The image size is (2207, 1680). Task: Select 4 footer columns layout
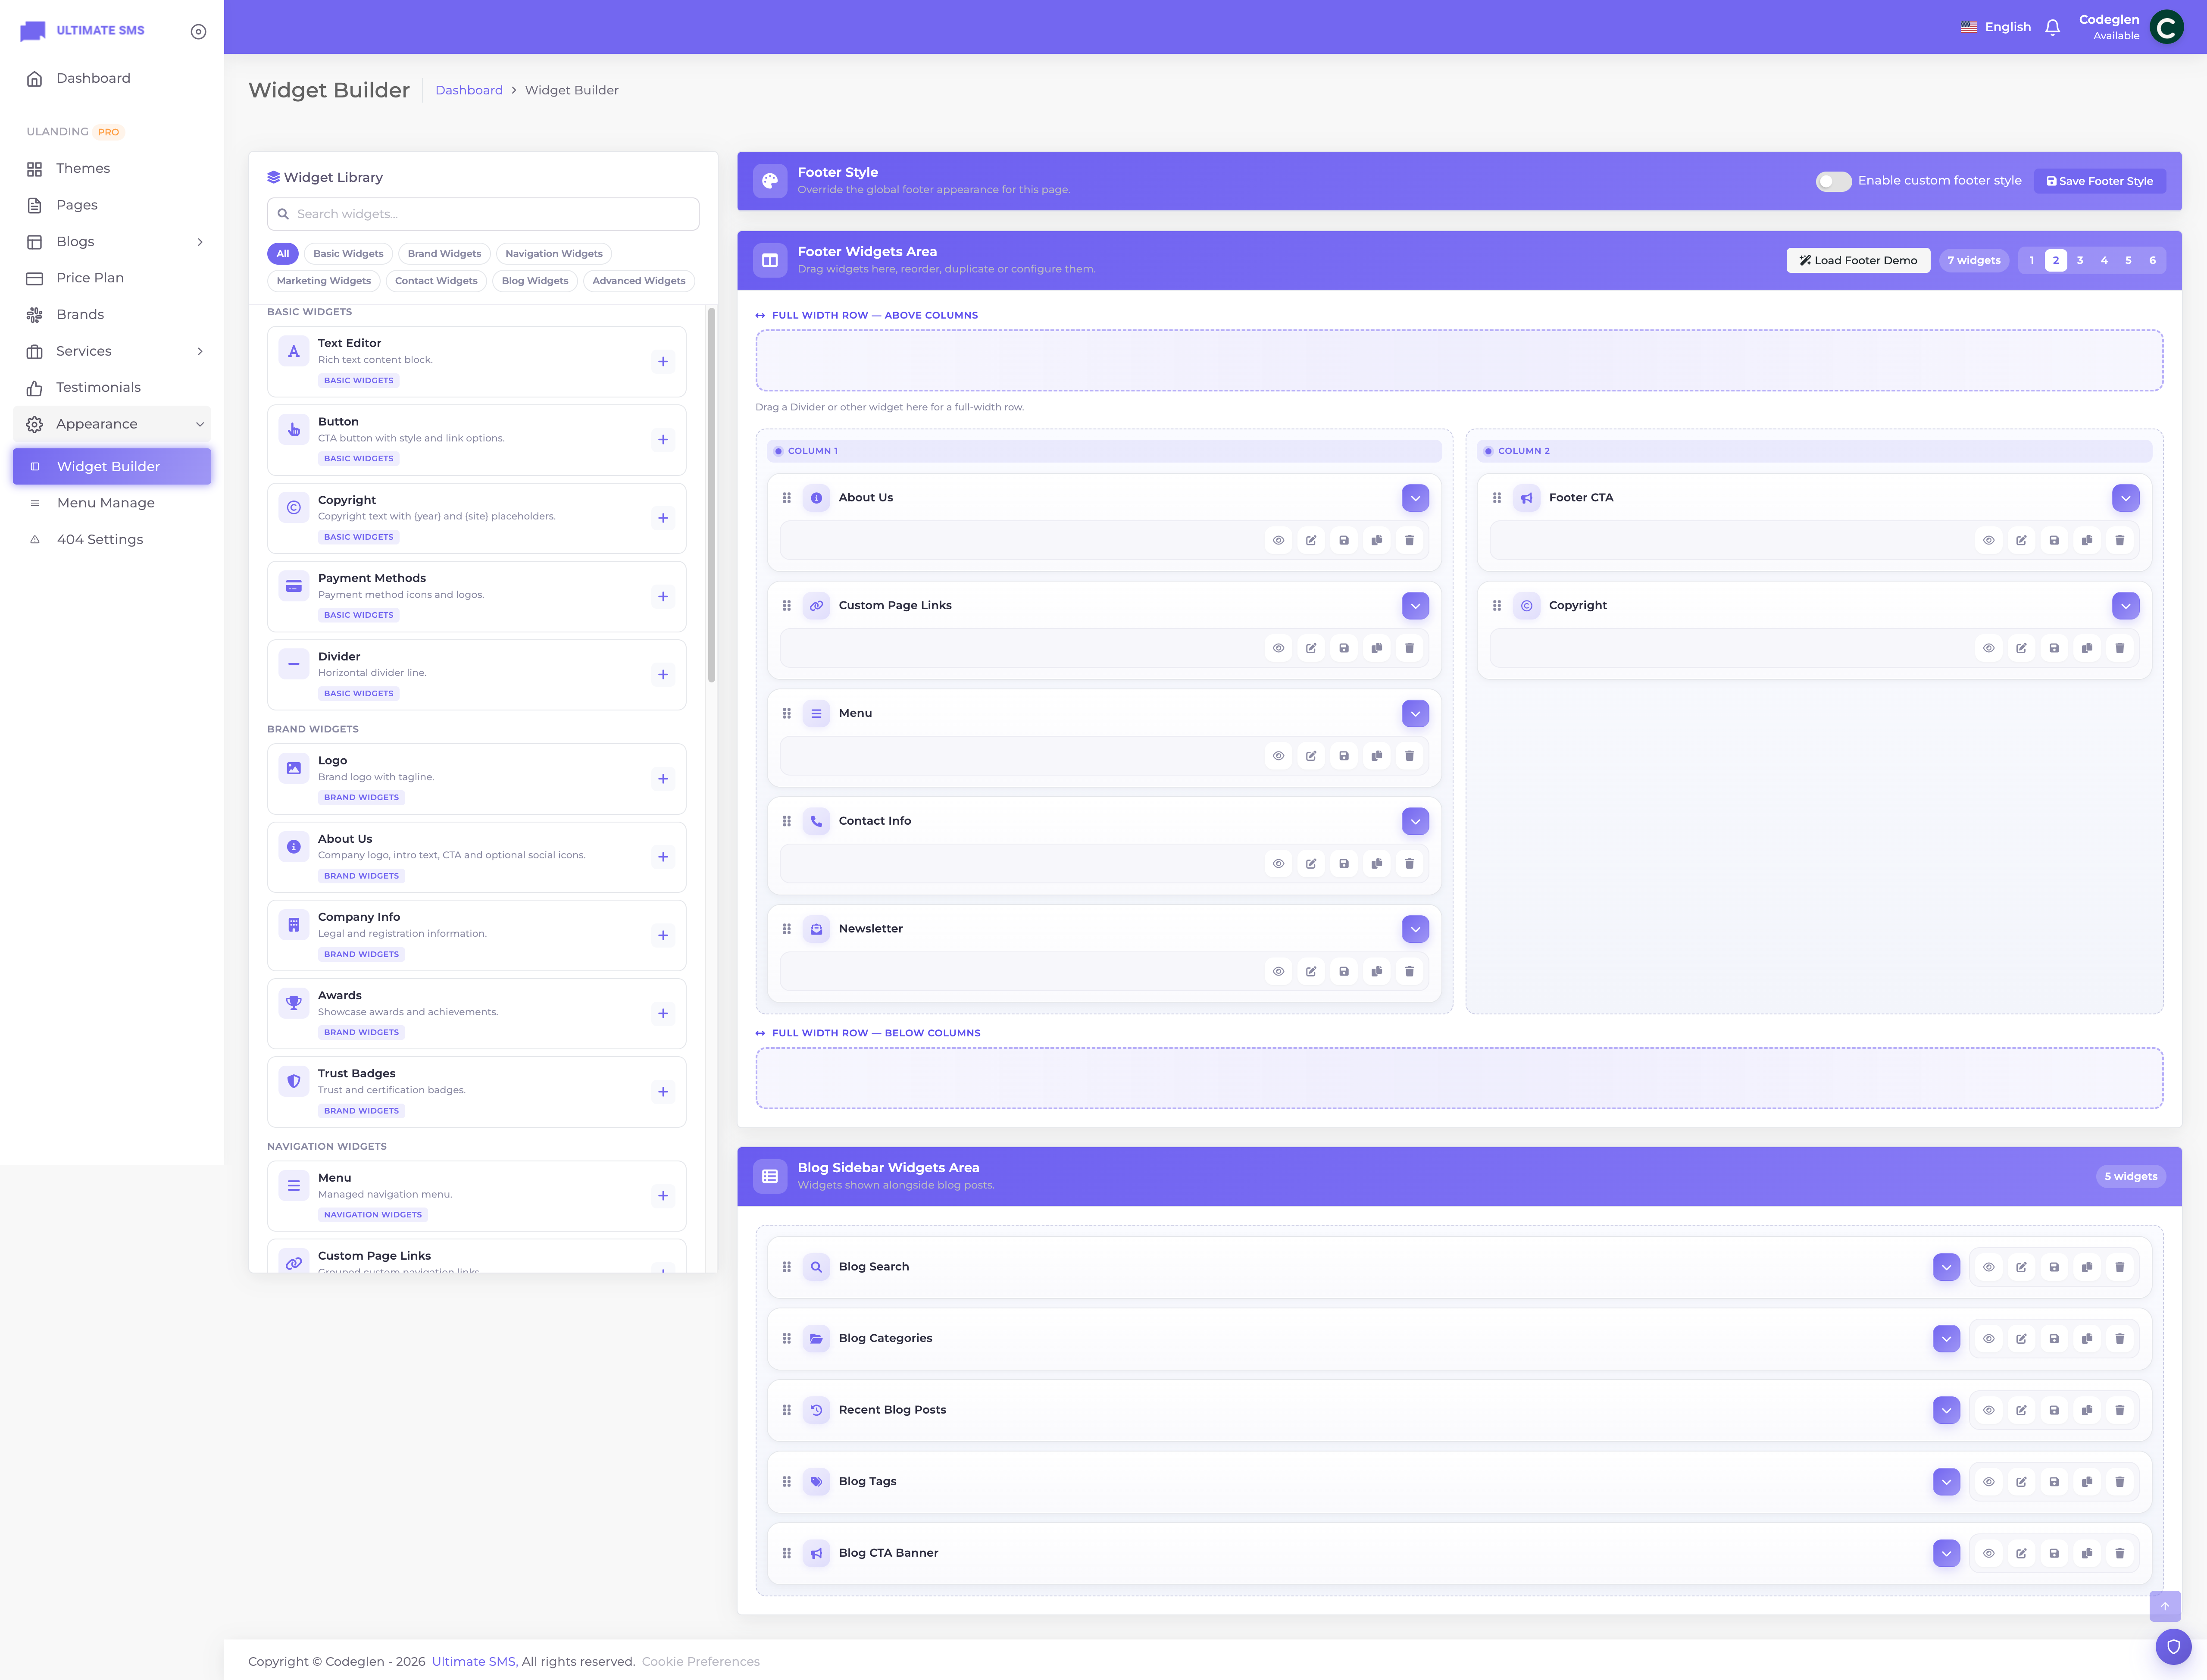(x=2104, y=261)
